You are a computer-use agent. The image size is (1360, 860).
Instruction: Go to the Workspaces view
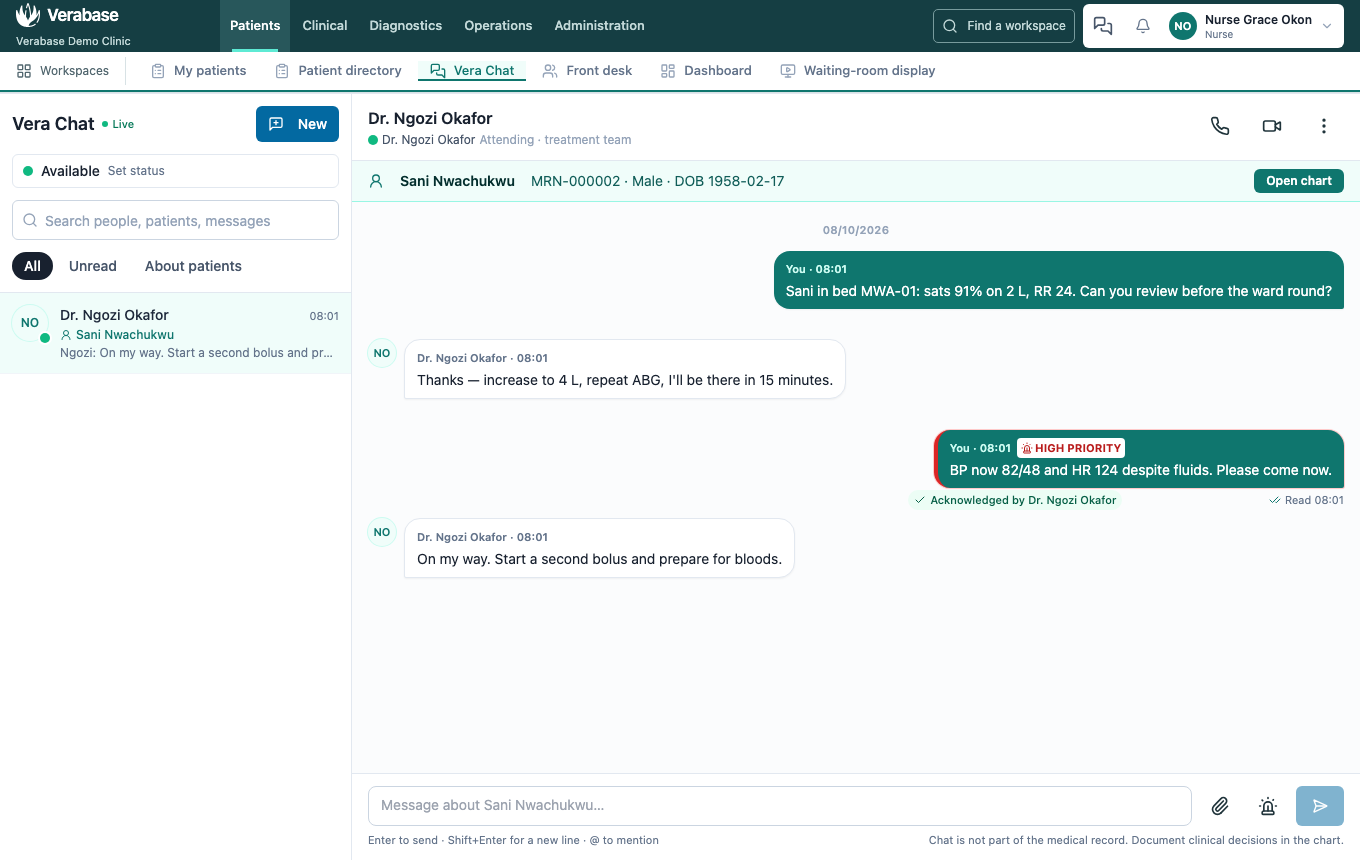click(63, 71)
